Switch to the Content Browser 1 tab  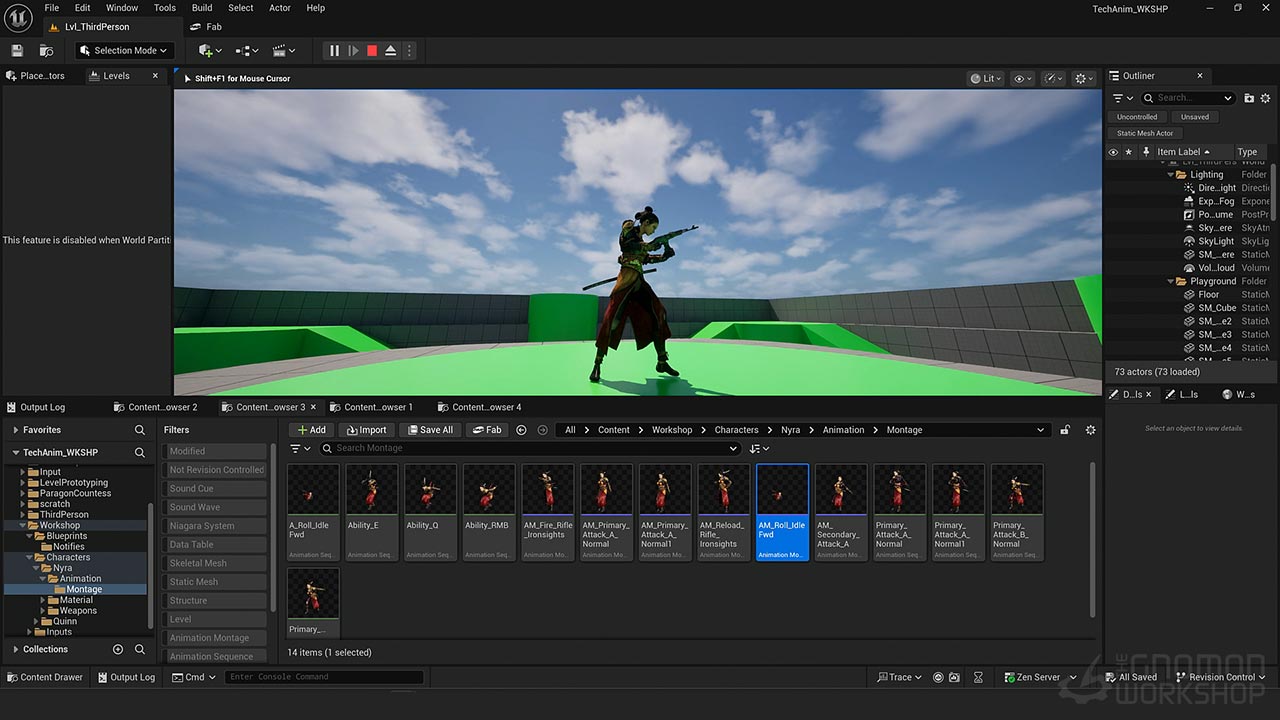[x=378, y=407]
